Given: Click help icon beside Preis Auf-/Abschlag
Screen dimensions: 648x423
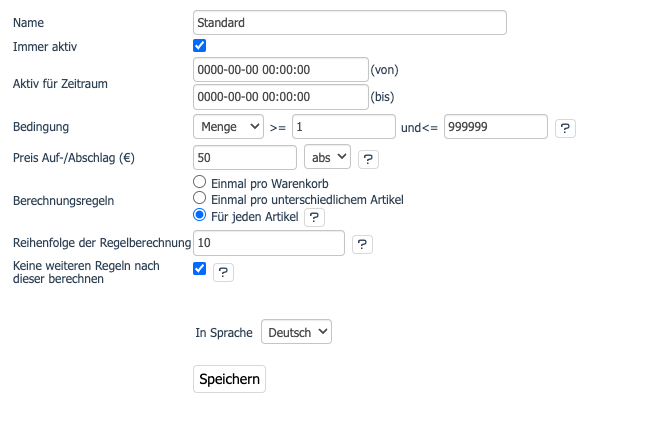Looking at the screenshot, I should (x=367, y=159).
